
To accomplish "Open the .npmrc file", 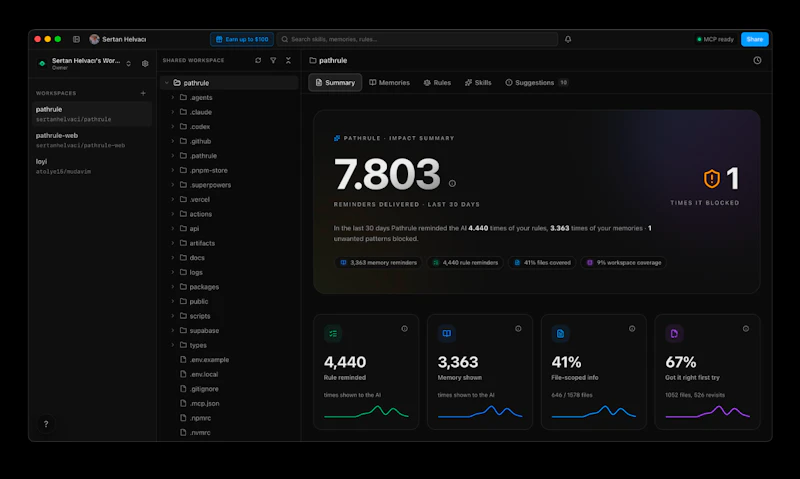I will 229,418.
